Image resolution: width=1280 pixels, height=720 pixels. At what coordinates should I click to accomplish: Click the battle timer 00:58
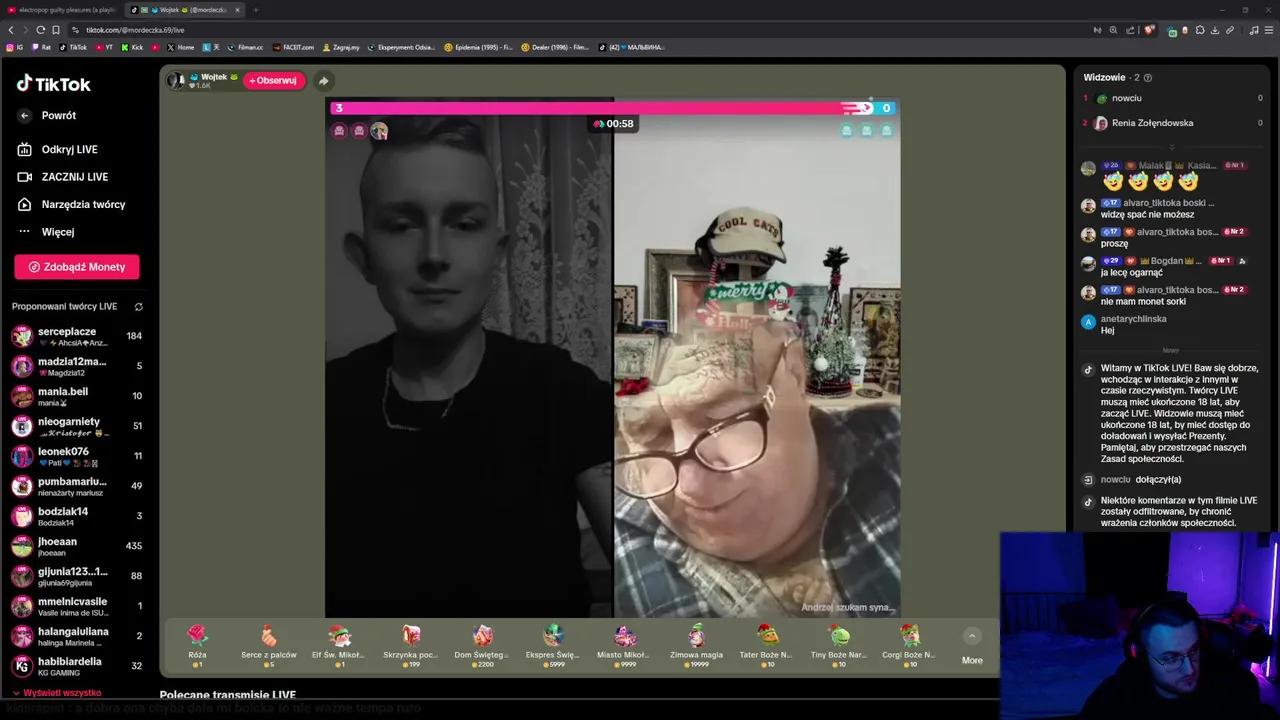point(614,124)
